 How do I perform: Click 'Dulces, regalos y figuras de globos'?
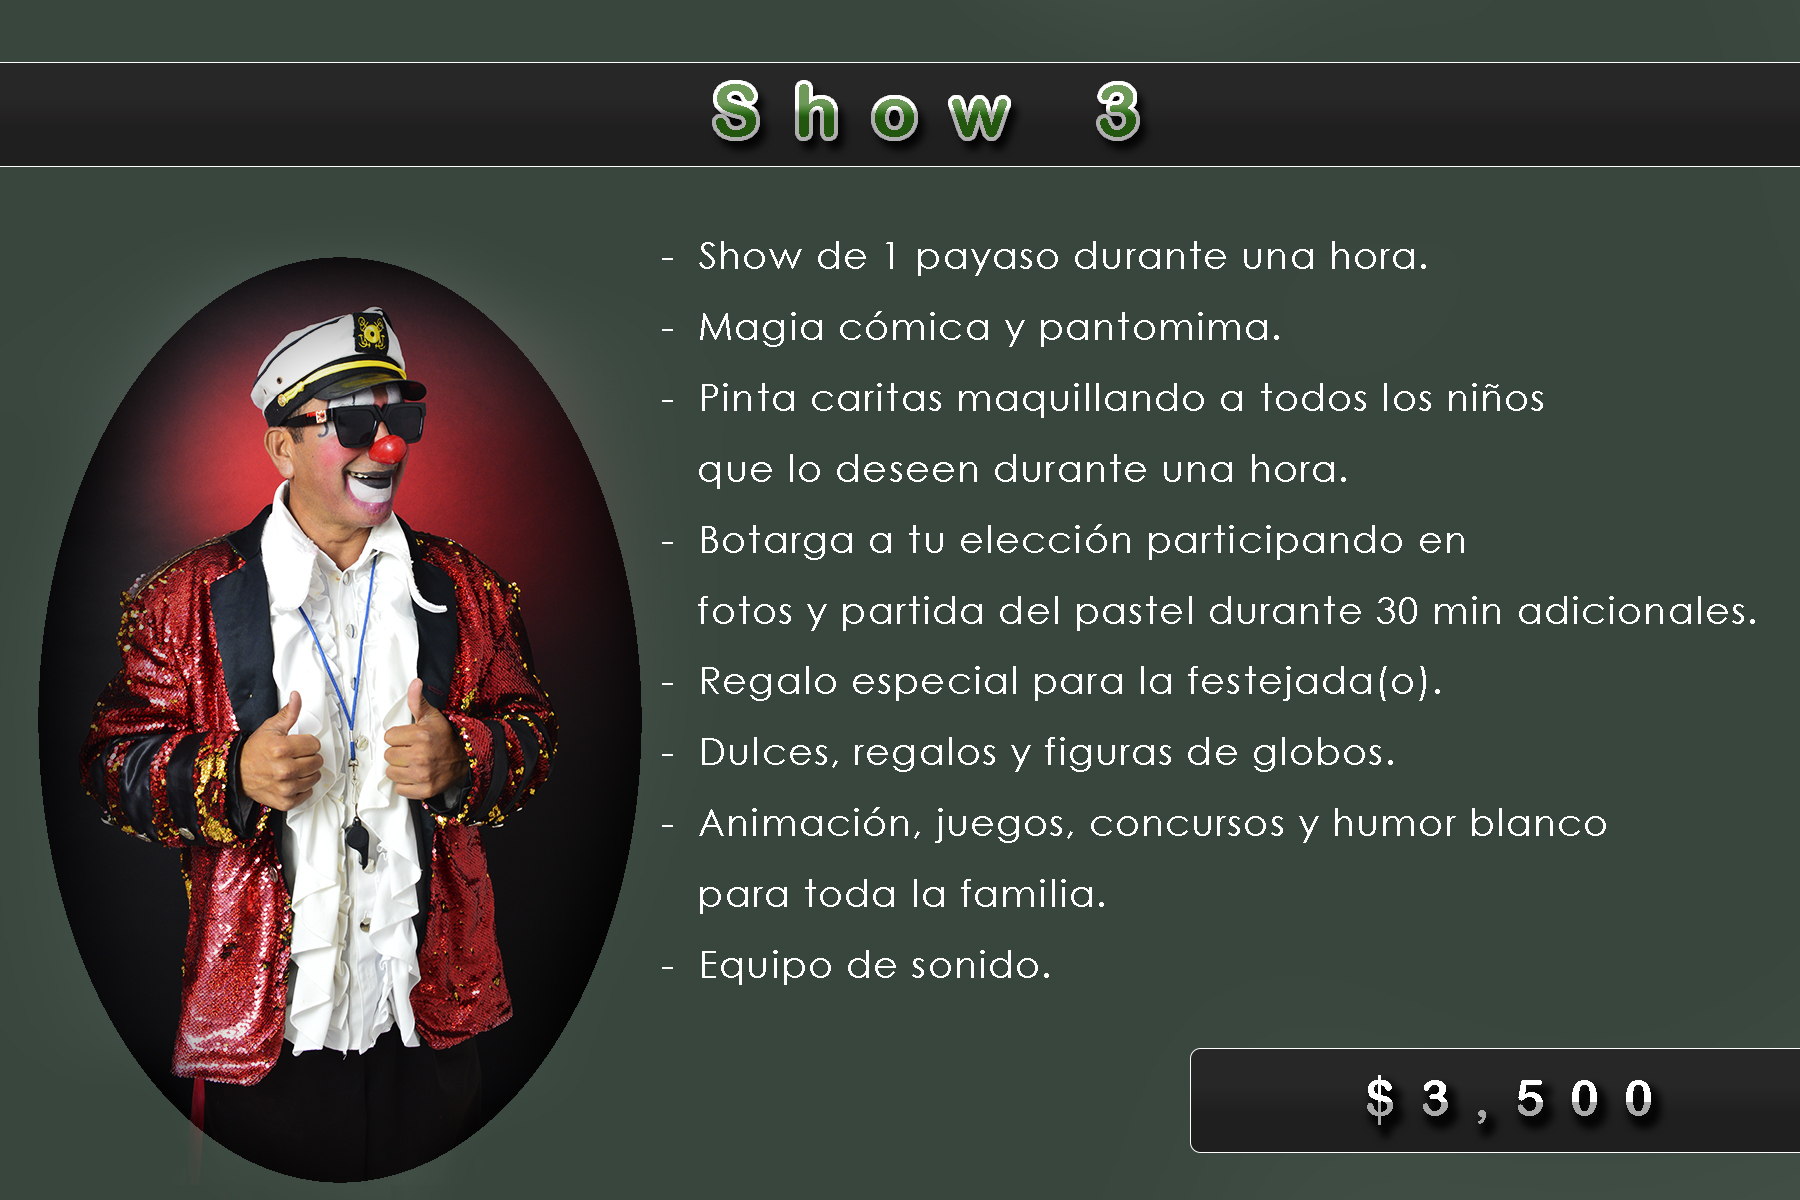pos(1046,753)
